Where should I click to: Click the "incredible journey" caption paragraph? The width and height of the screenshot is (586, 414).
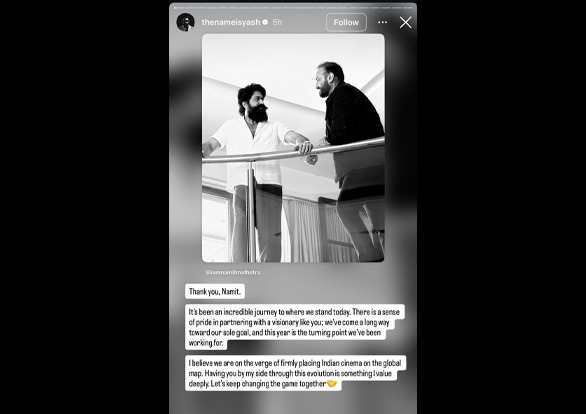[295, 327]
